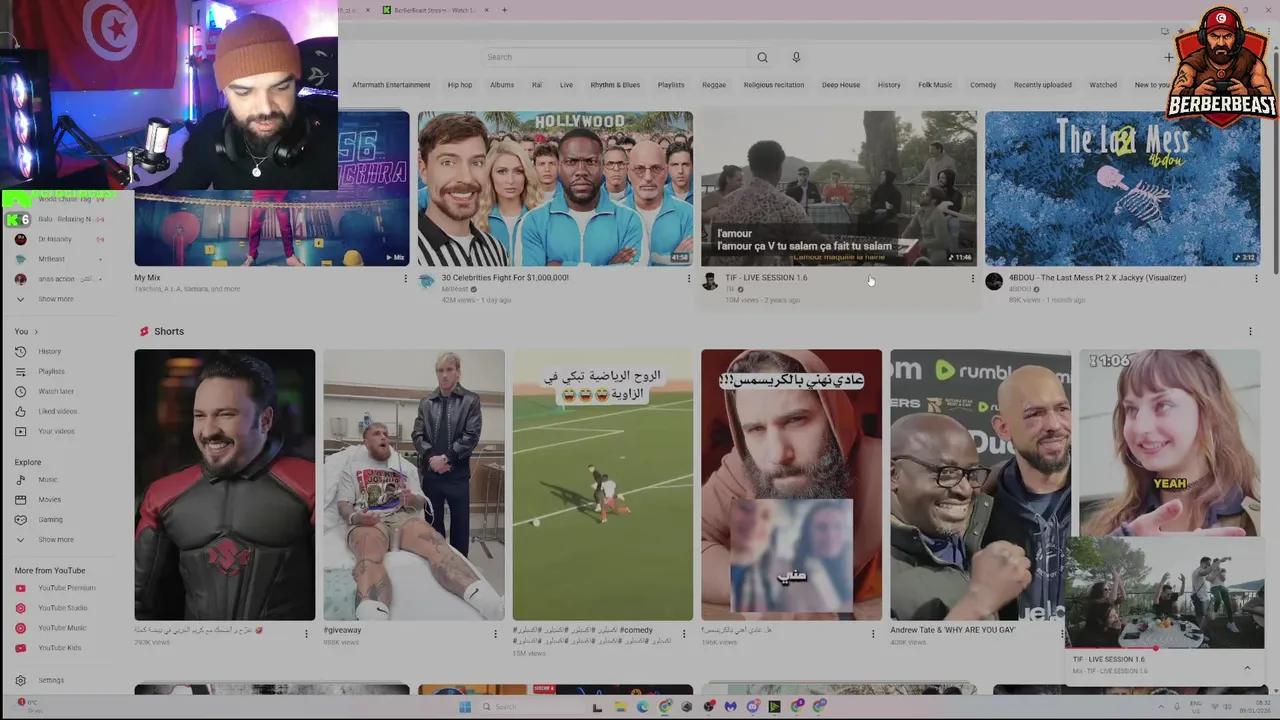Viewport: 1280px width, 720px height.
Task: Open the Shorts shelf options menu
Action: tap(1250, 331)
